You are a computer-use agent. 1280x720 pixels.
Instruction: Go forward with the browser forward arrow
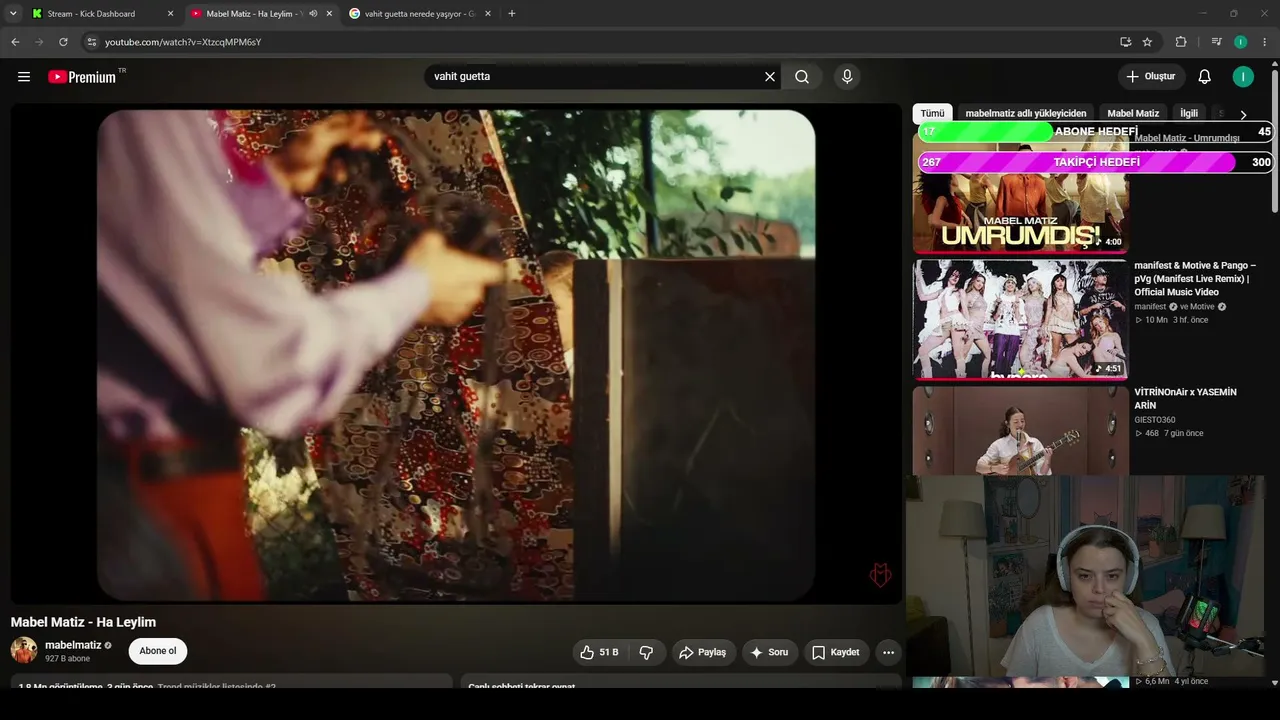[x=39, y=42]
